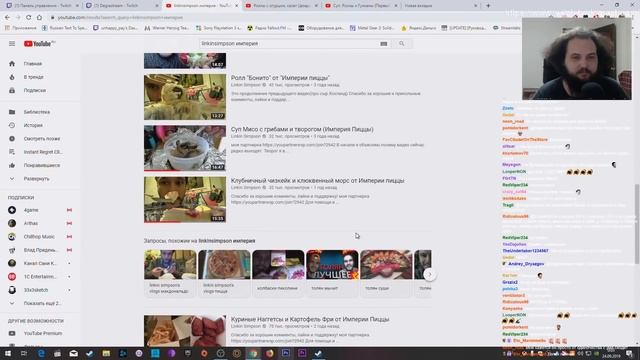The image size is (640, 360).
Task: Select related search linkin simpsons pizza card
Action: click(x=224, y=273)
